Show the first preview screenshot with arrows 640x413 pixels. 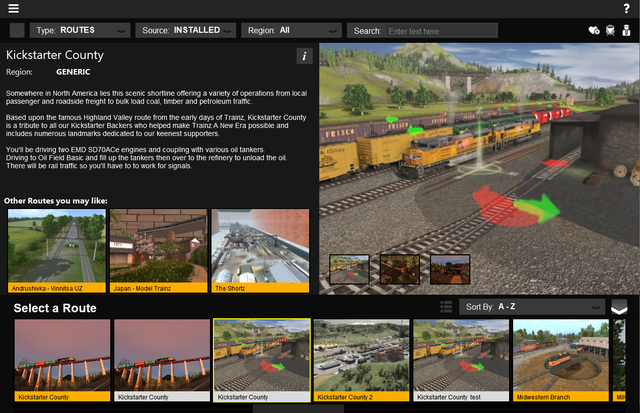(349, 269)
